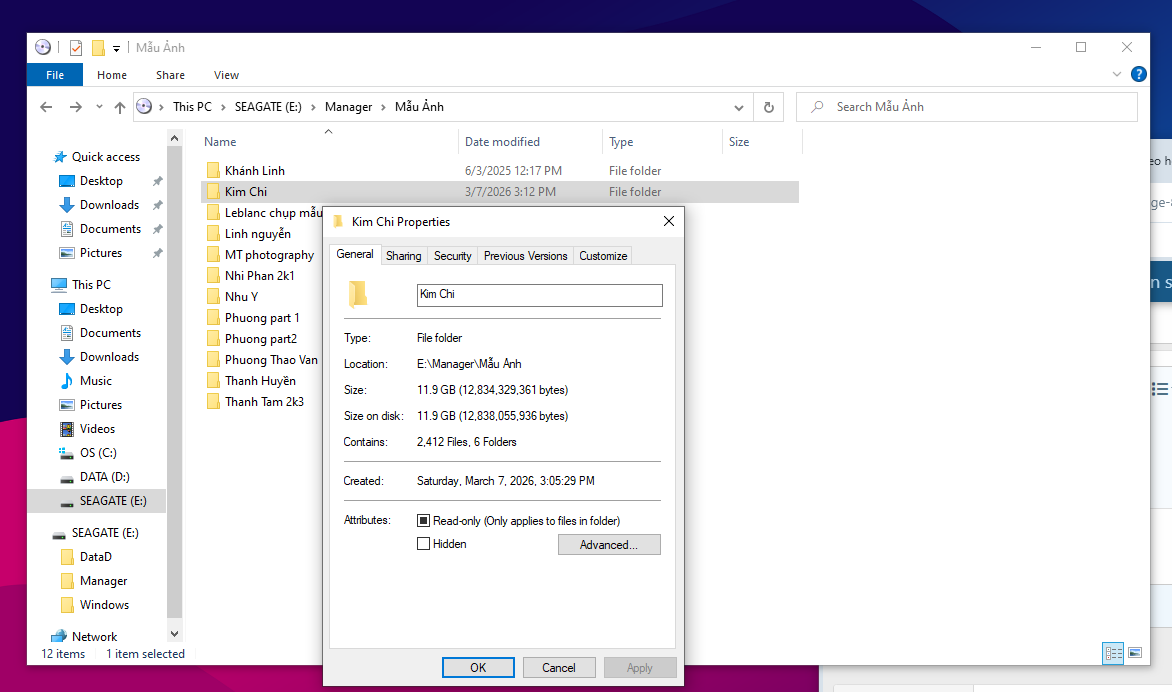Open pinned Downloads under Quick access
The width and height of the screenshot is (1172, 692).
(x=109, y=205)
